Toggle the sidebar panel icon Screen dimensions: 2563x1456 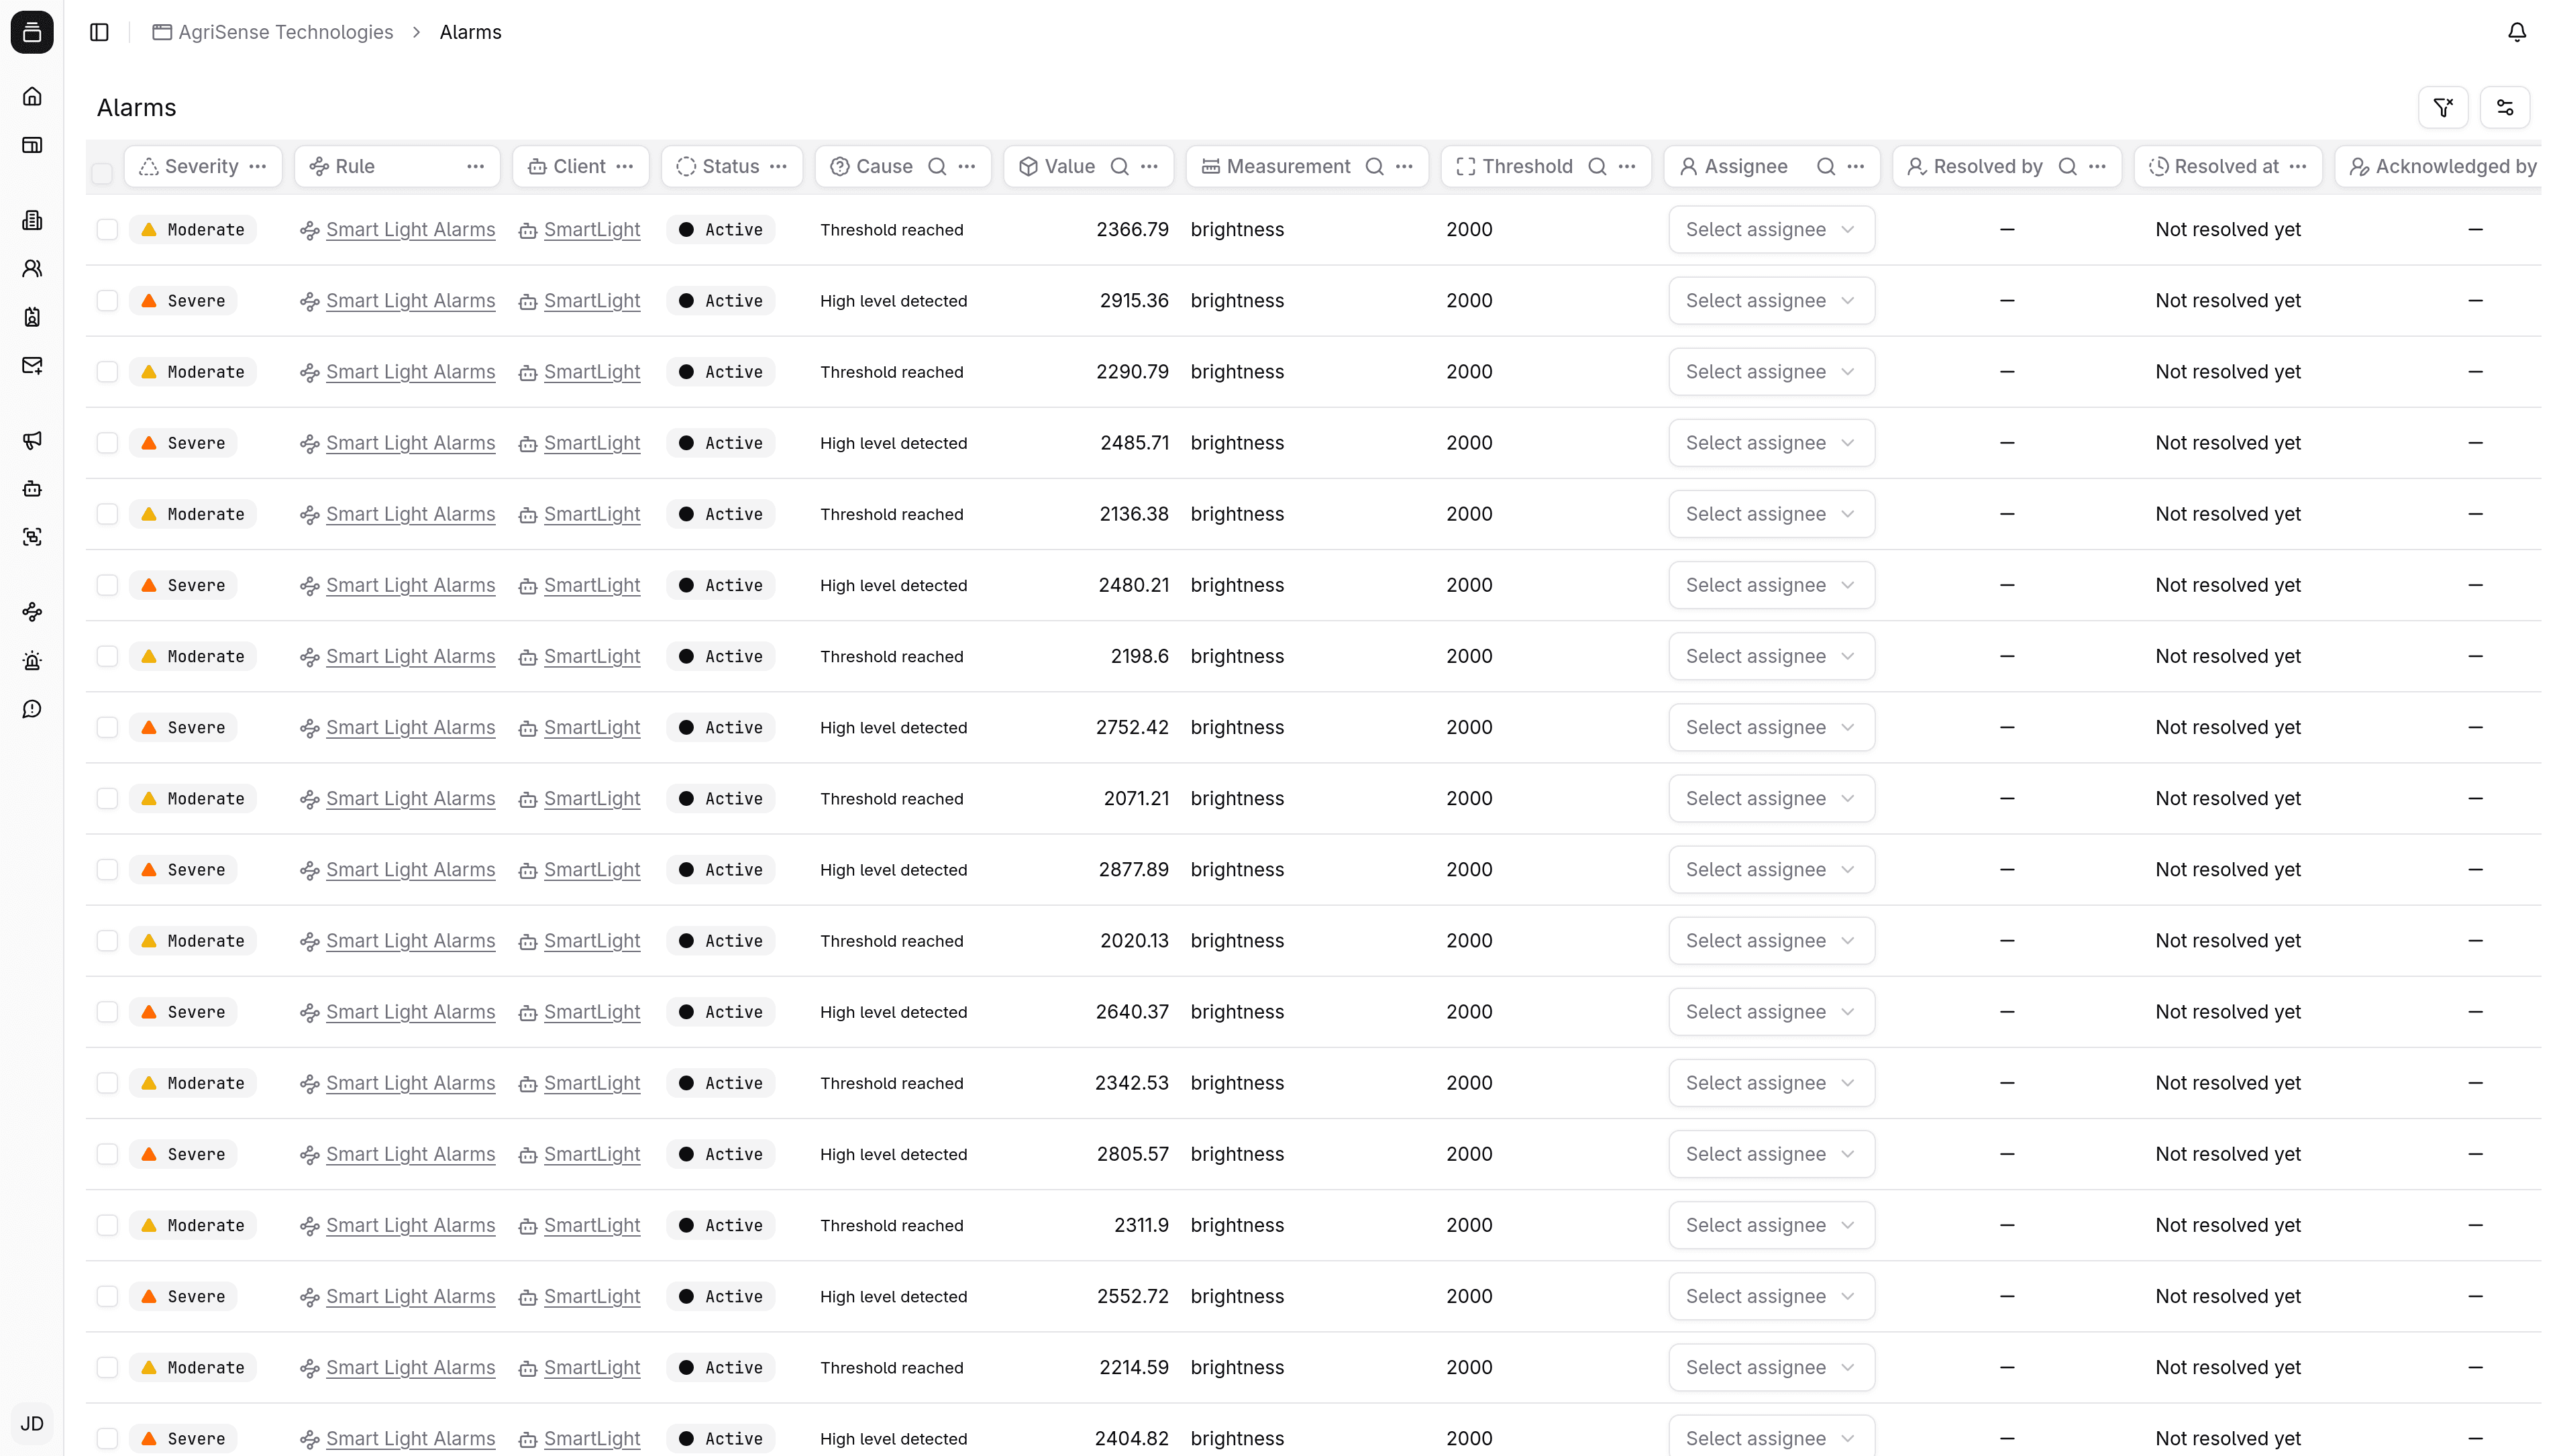99,32
